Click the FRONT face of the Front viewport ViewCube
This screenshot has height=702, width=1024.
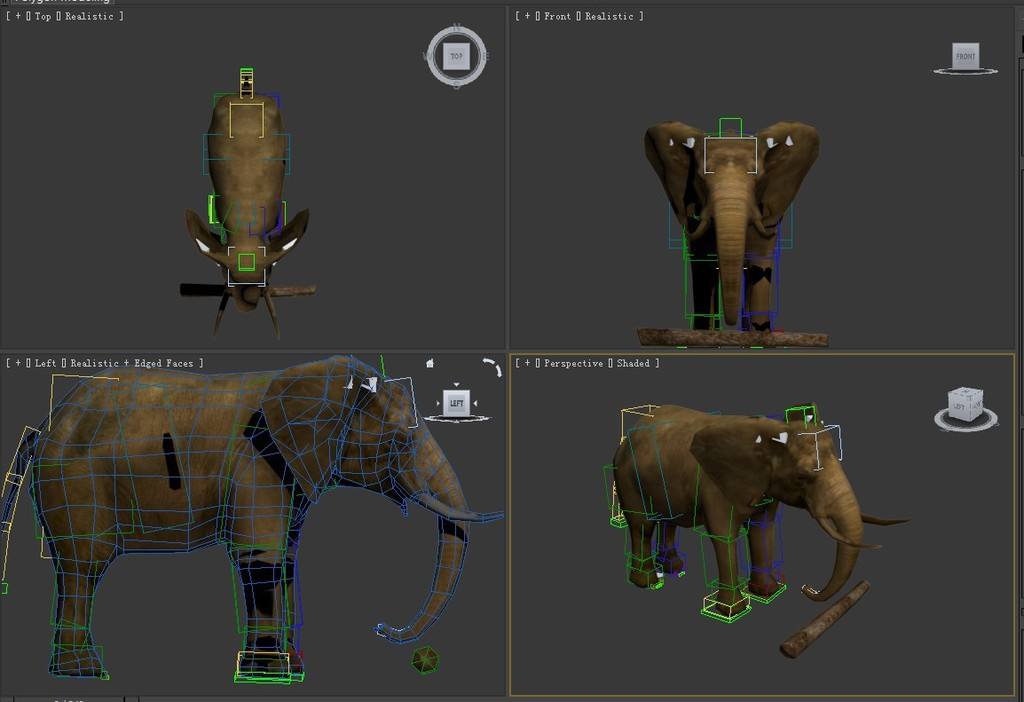[x=965, y=56]
